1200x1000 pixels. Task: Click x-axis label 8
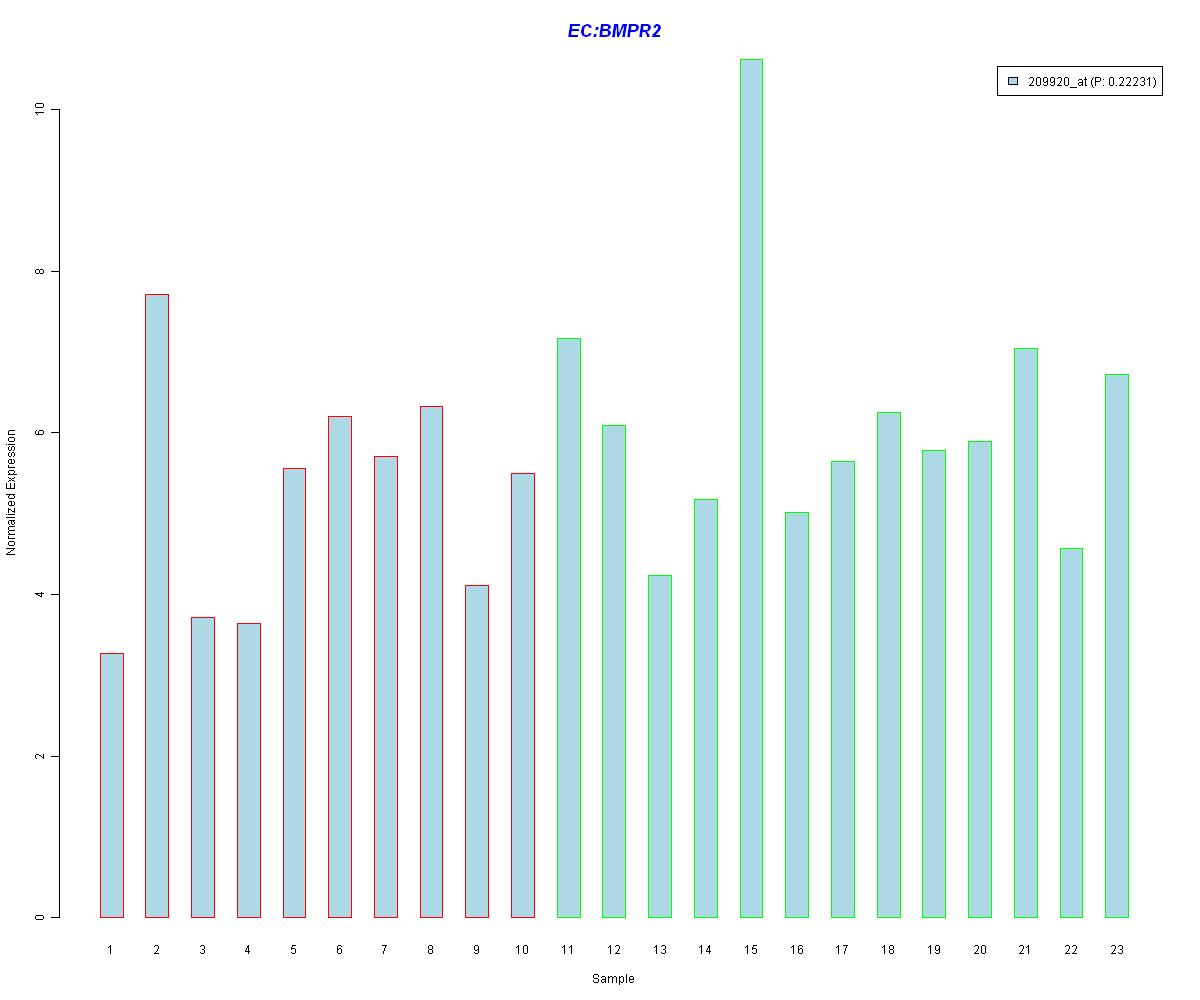(431, 949)
